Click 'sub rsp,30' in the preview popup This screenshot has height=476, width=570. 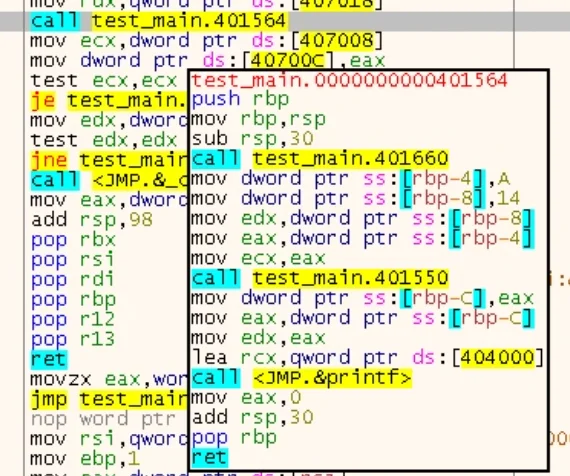tap(252, 139)
